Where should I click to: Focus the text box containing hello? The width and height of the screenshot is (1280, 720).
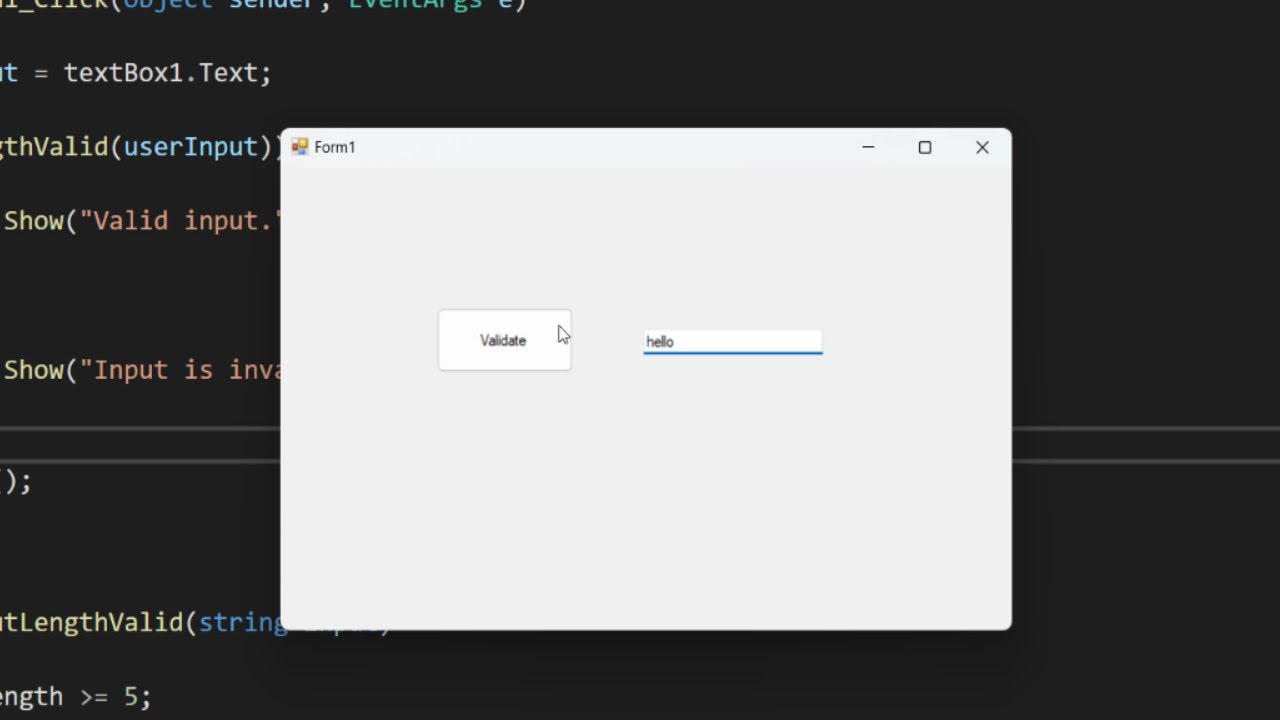(732, 342)
